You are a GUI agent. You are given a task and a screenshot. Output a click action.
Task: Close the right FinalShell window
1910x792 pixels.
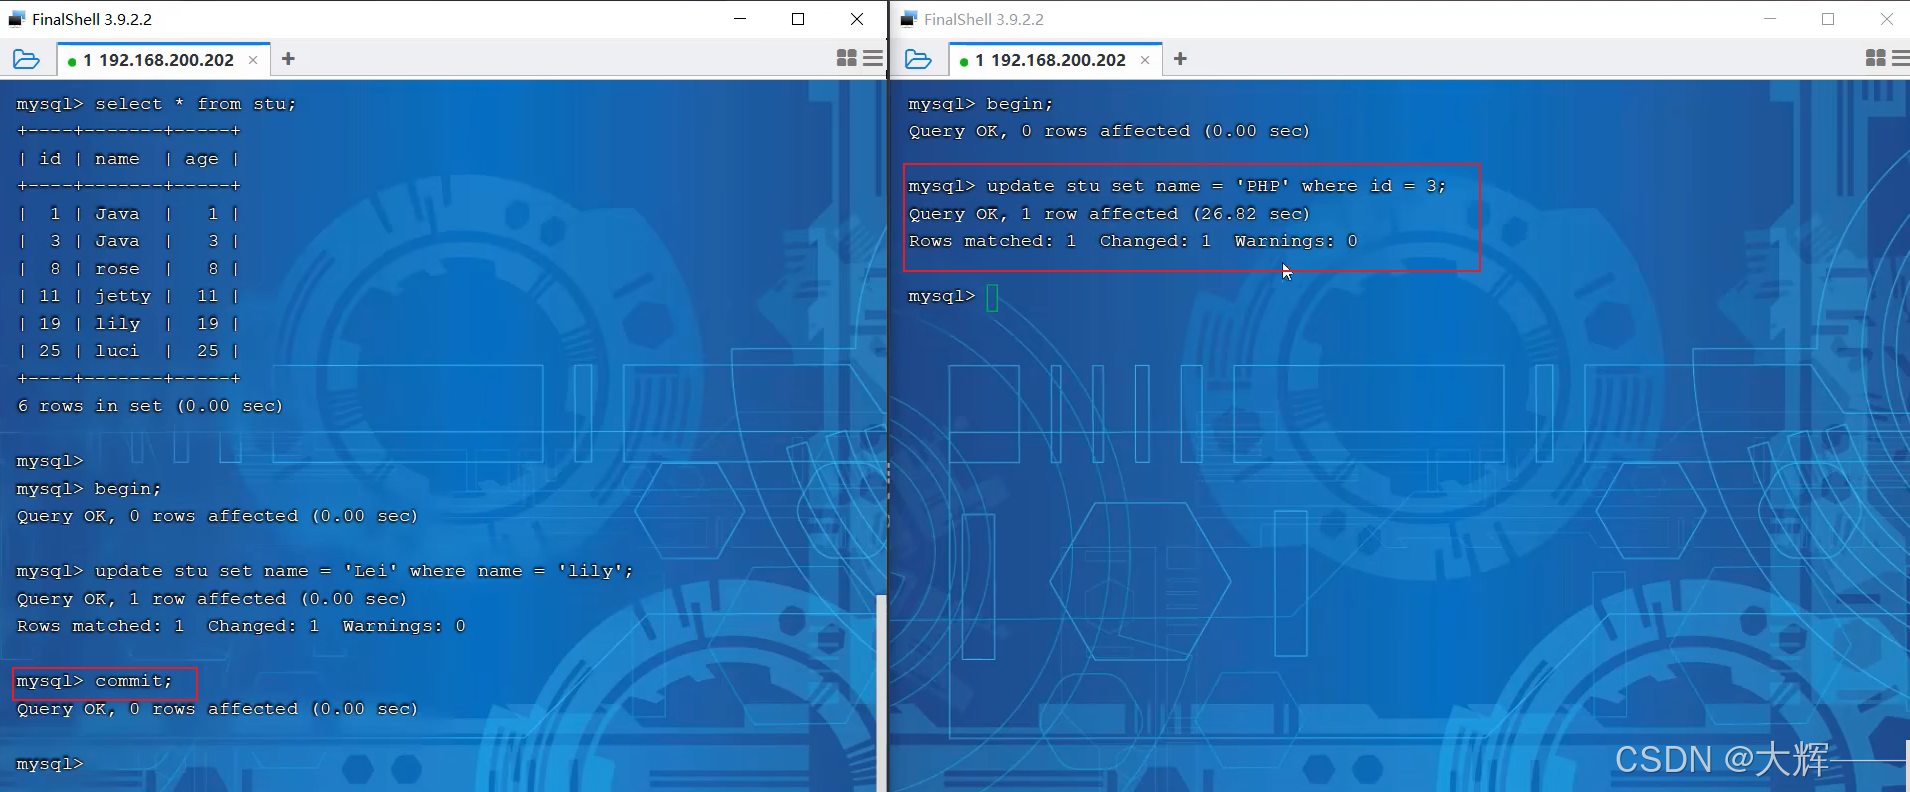(1887, 19)
